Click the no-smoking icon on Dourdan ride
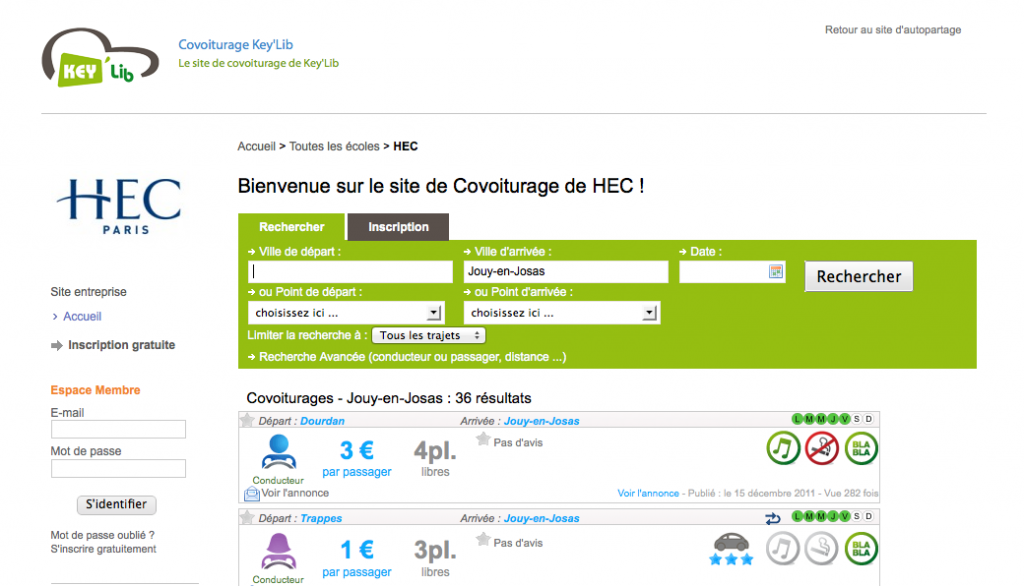The image size is (1024, 586). 822,448
